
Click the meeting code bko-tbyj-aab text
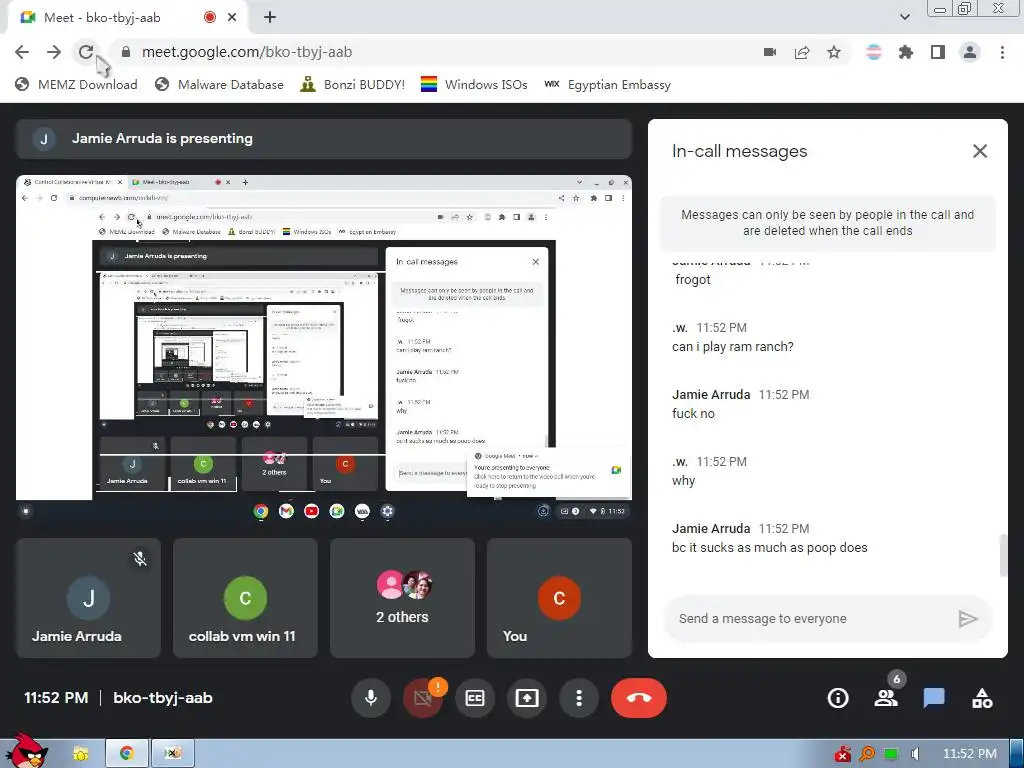163,698
